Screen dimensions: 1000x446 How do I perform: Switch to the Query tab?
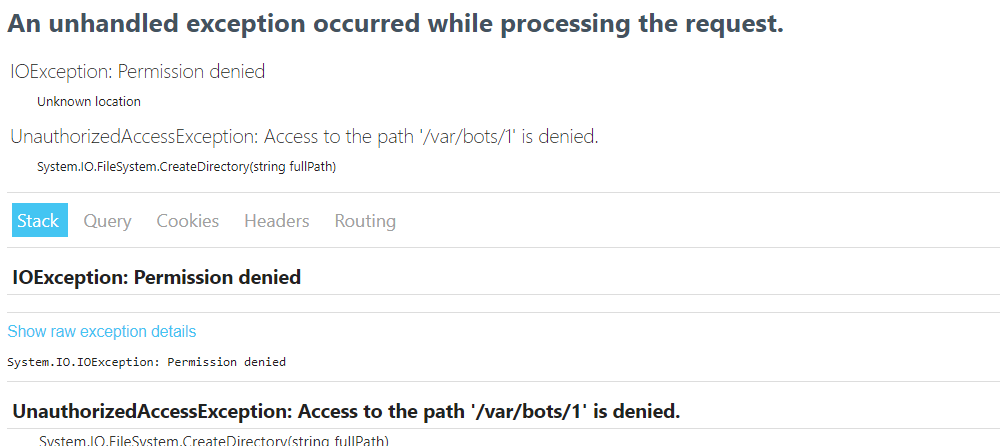[107, 221]
